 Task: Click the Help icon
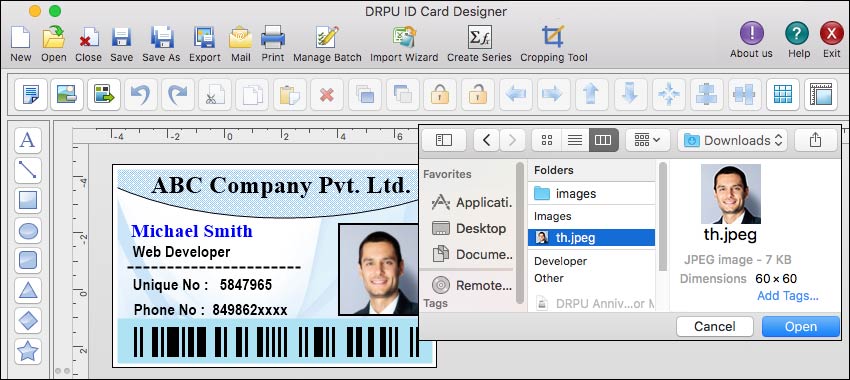pyautogui.click(x=796, y=34)
